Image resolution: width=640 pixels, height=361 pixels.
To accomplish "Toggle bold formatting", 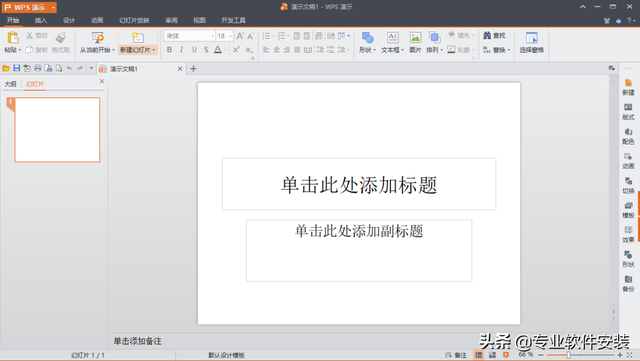I will click(x=169, y=50).
